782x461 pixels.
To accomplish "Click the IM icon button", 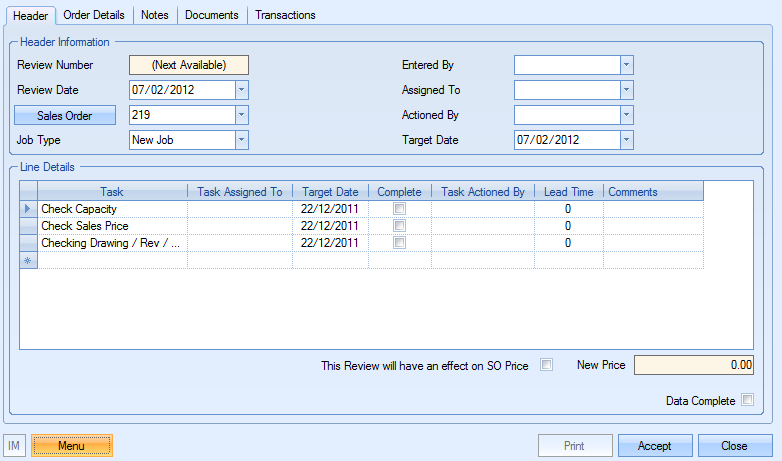I will point(15,446).
